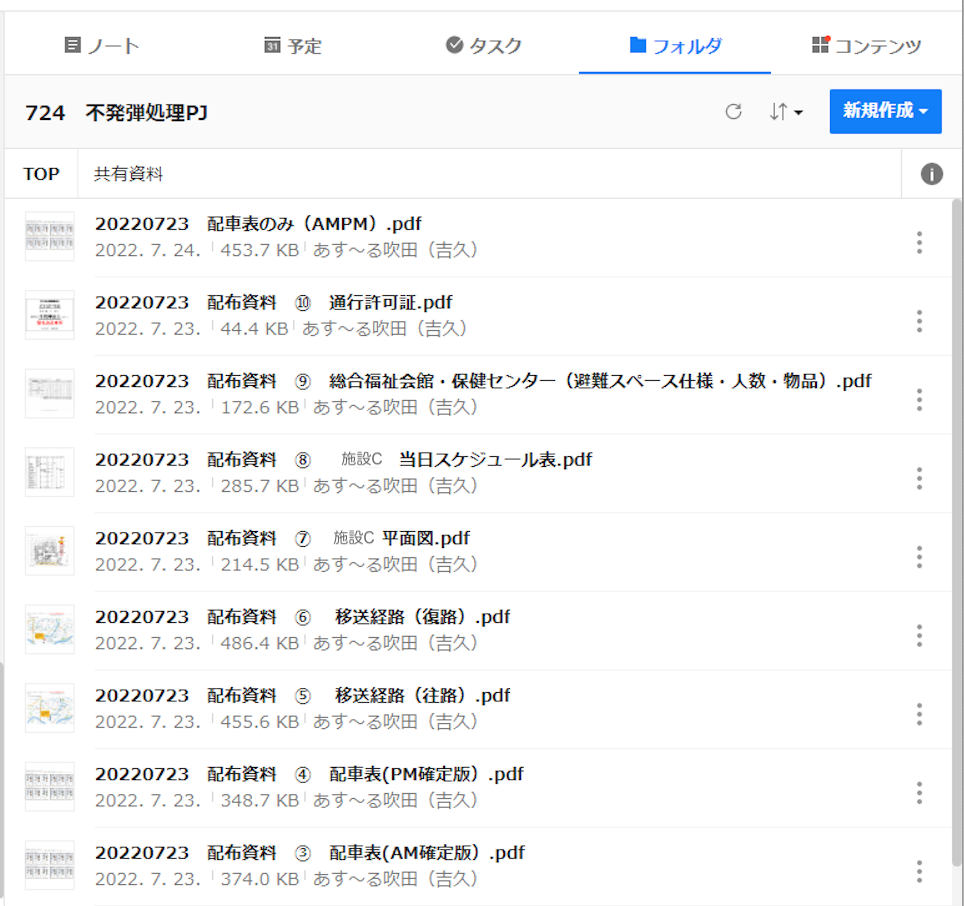Open more options for 配車表のみ（AMPM）.pdf

(919, 242)
